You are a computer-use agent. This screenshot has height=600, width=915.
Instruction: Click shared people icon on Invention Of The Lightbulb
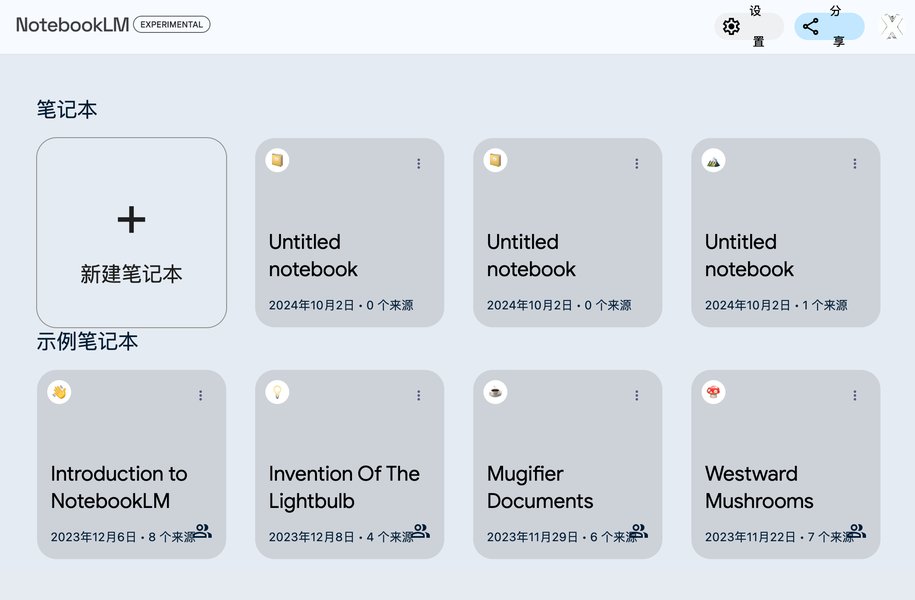(x=421, y=531)
